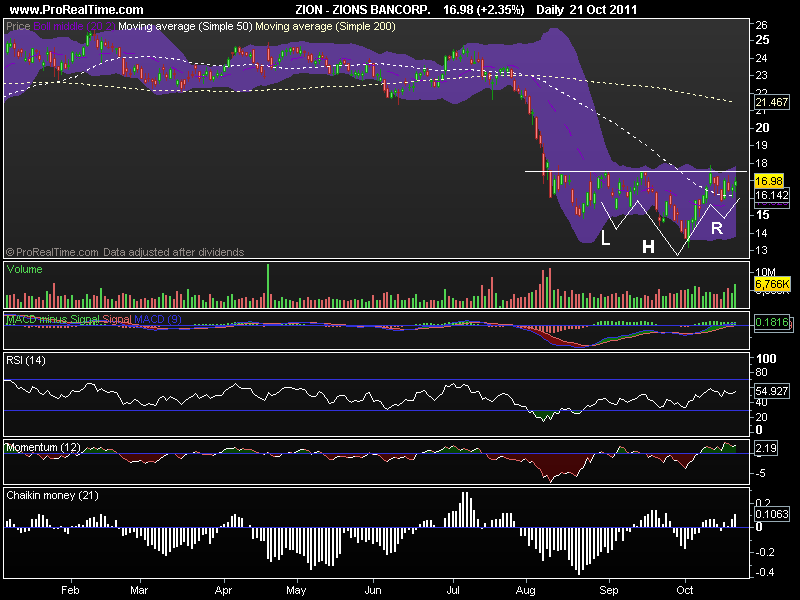Click the Chaikin money (21) panel label
Viewport: 800px width, 600px height.
52,495
